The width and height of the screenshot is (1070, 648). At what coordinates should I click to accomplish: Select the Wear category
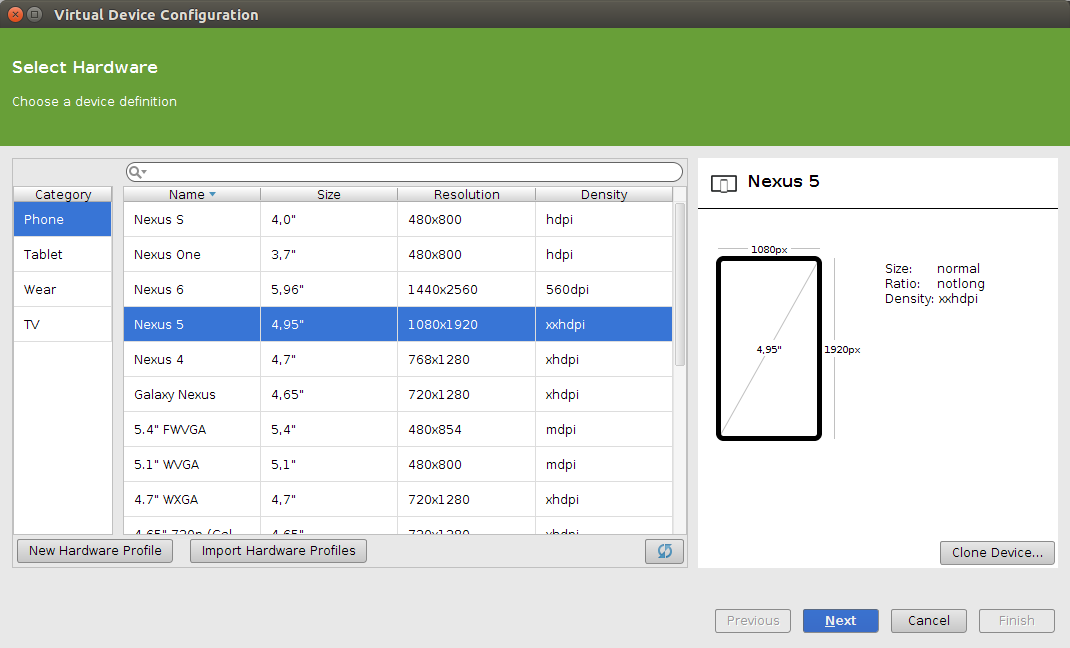(x=63, y=289)
